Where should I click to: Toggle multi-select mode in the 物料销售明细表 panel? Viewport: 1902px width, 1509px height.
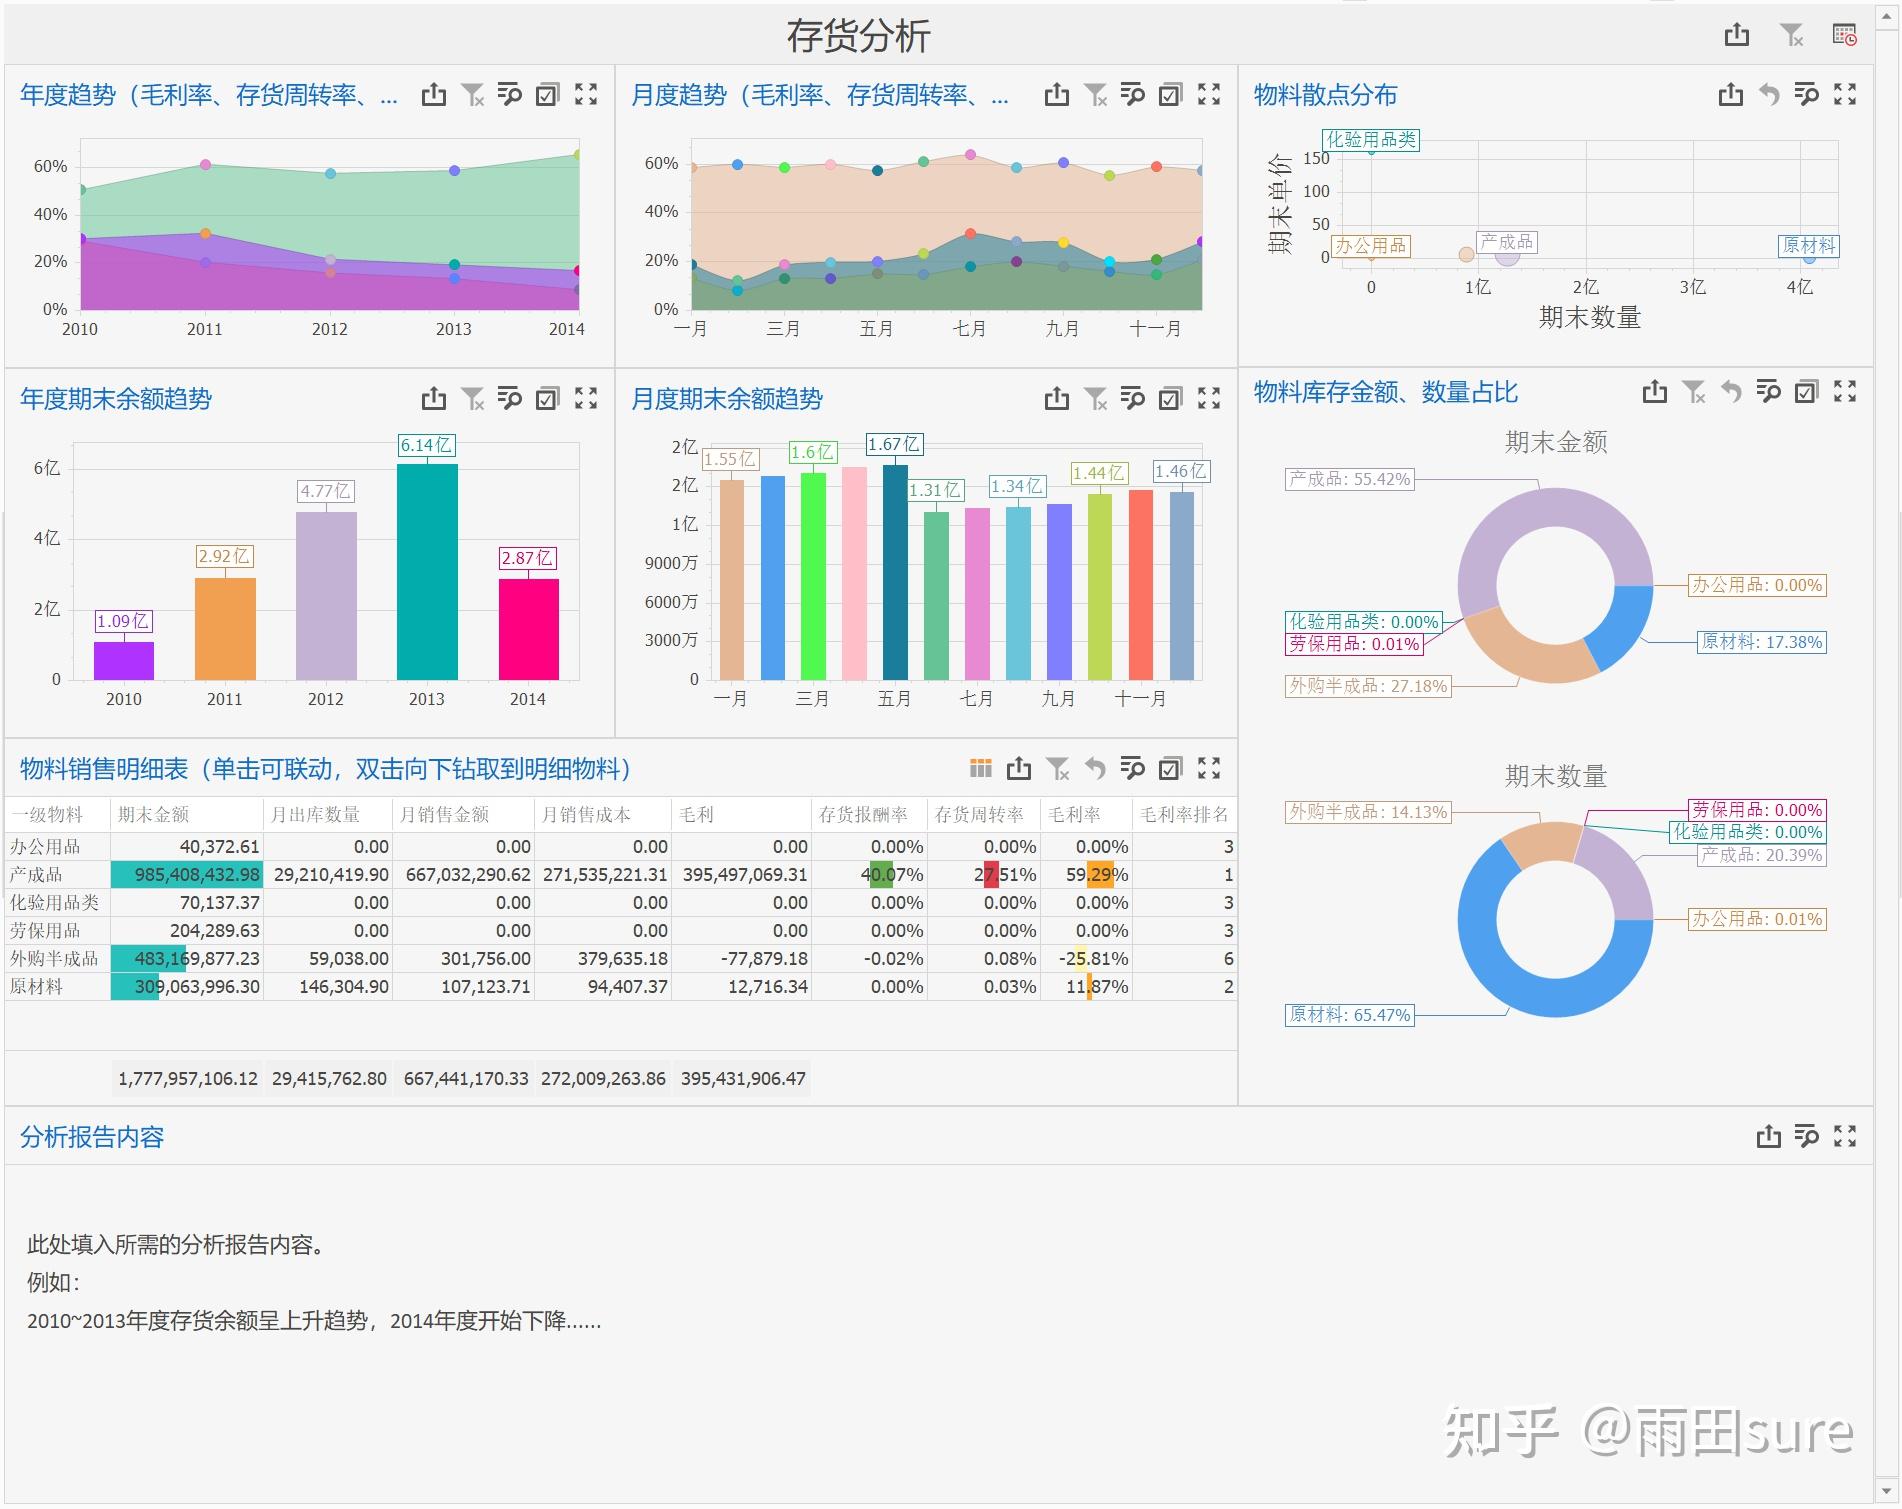[1170, 769]
